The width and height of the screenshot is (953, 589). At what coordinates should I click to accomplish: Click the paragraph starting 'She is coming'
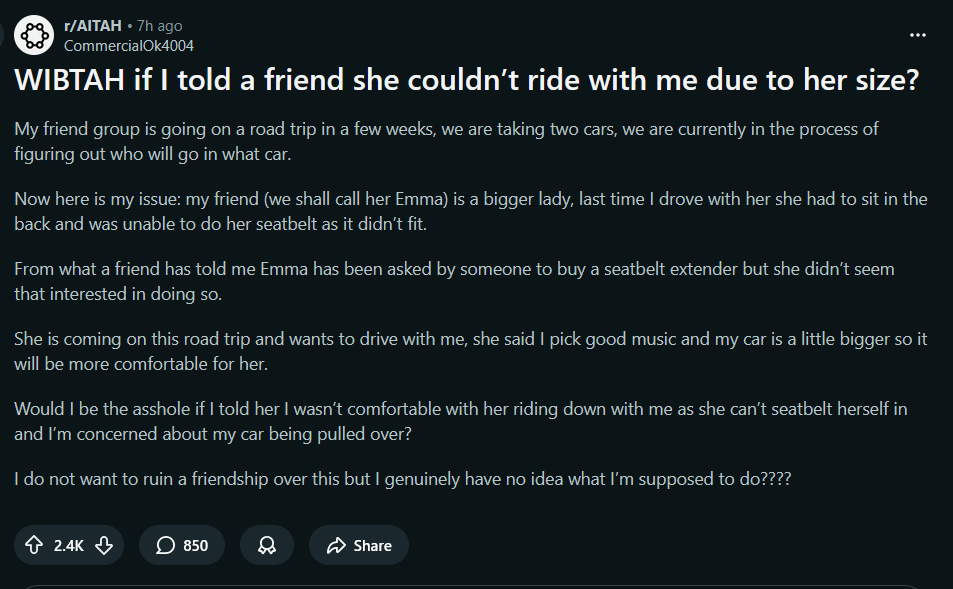coord(470,351)
